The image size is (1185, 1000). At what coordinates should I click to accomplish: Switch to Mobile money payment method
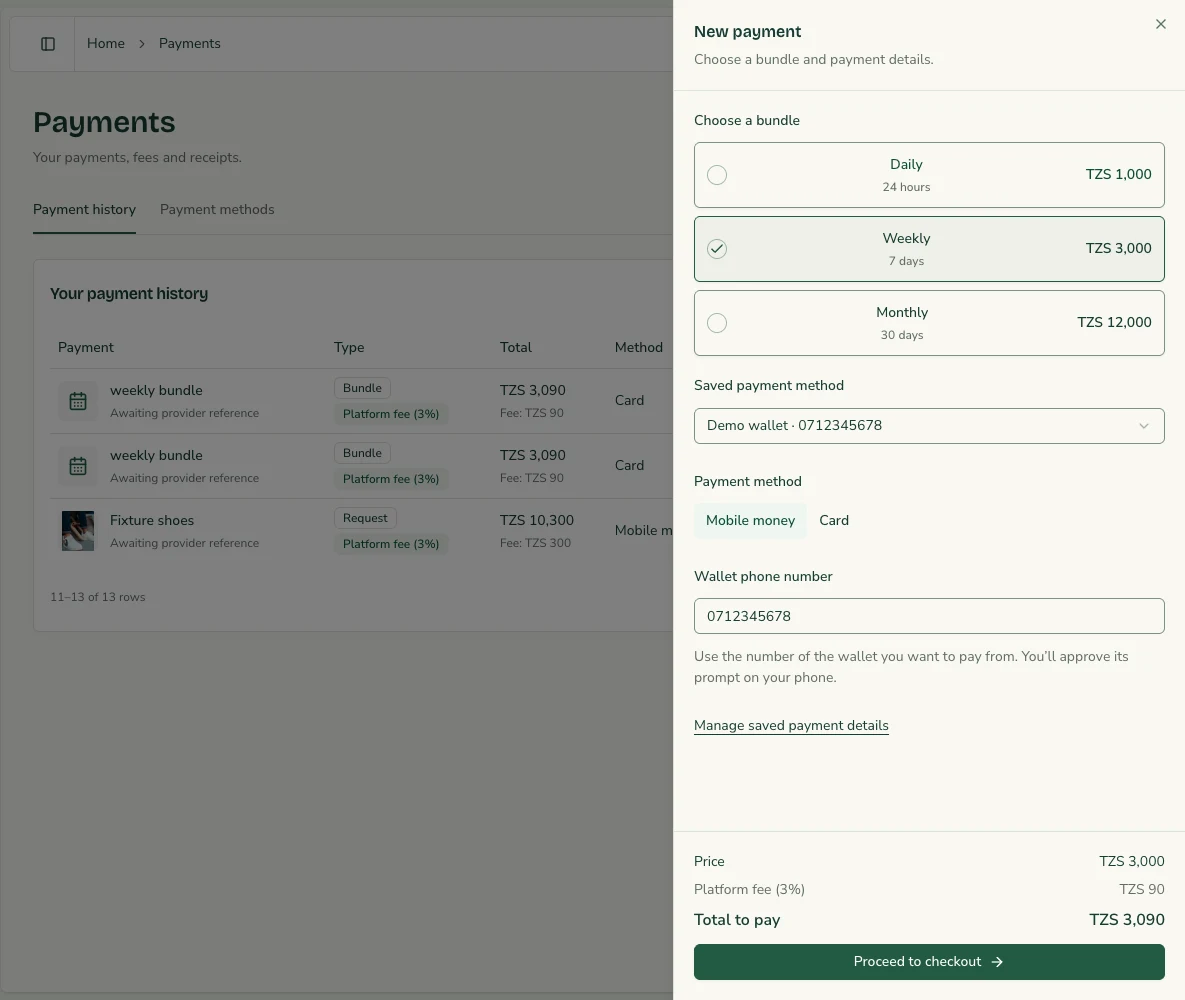[x=750, y=520]
